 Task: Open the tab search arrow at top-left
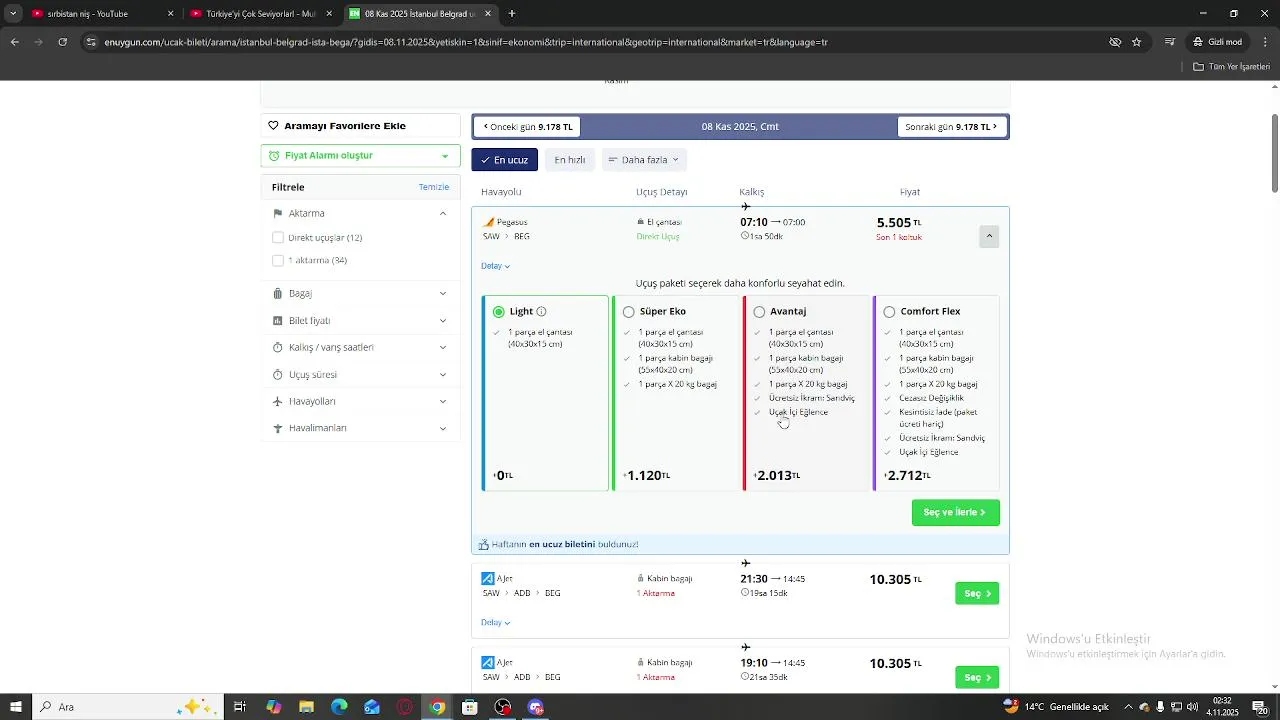pyautogui.click(x=13, y=14)
